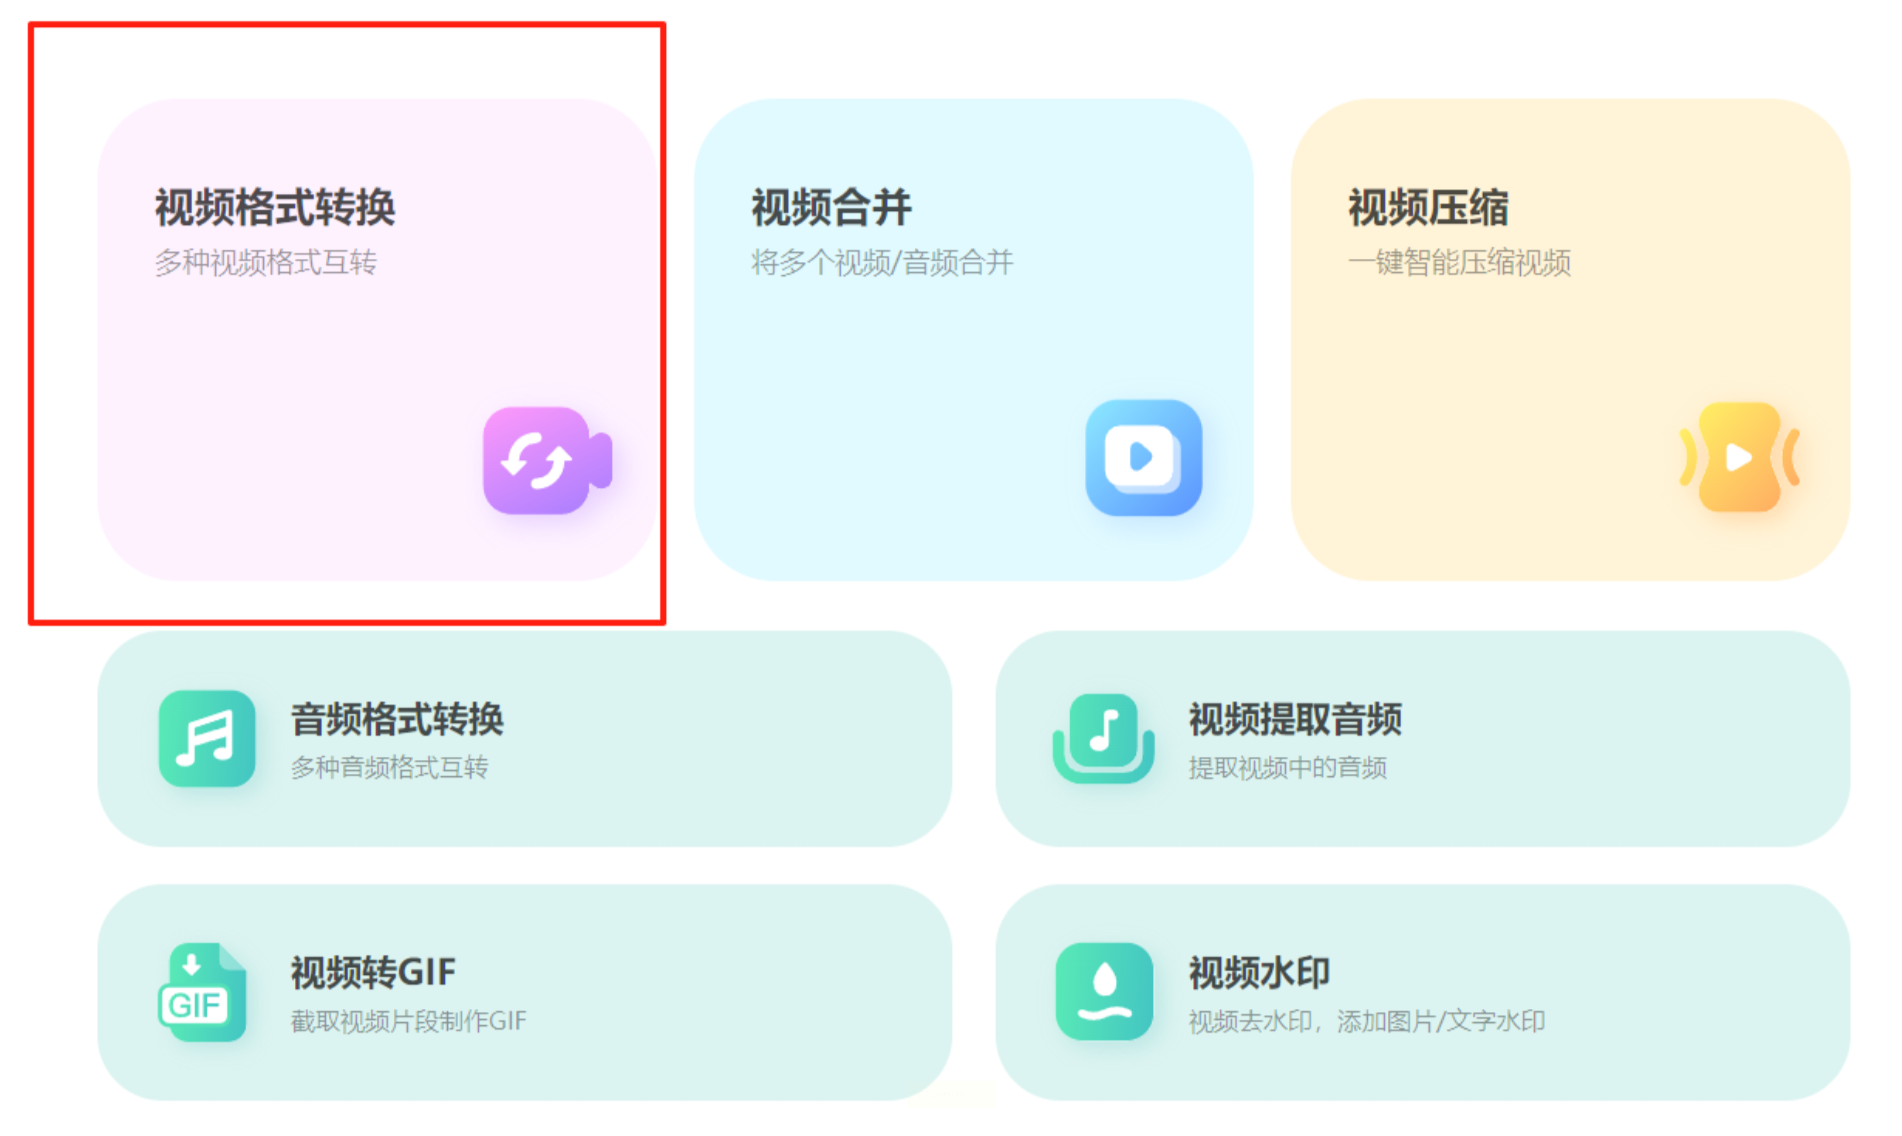Click the 一键智能压缩视频 subtitle

click(x=1459, y=263)
